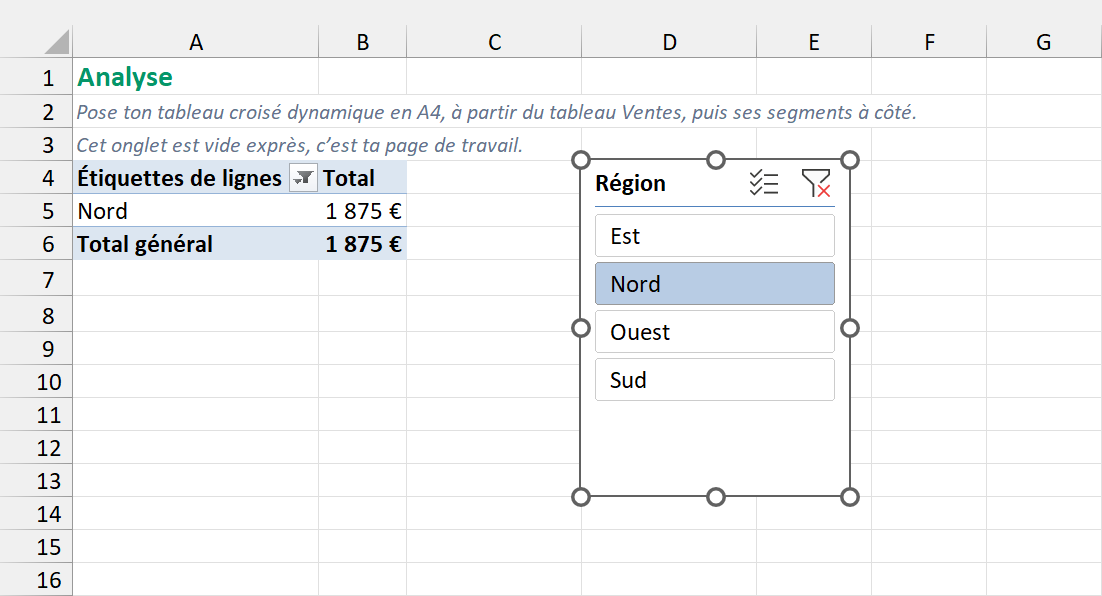Click the slicer's left-middle resize handle
The image size is (1102, 596).
pyautogui.click(x=581, y=328)
